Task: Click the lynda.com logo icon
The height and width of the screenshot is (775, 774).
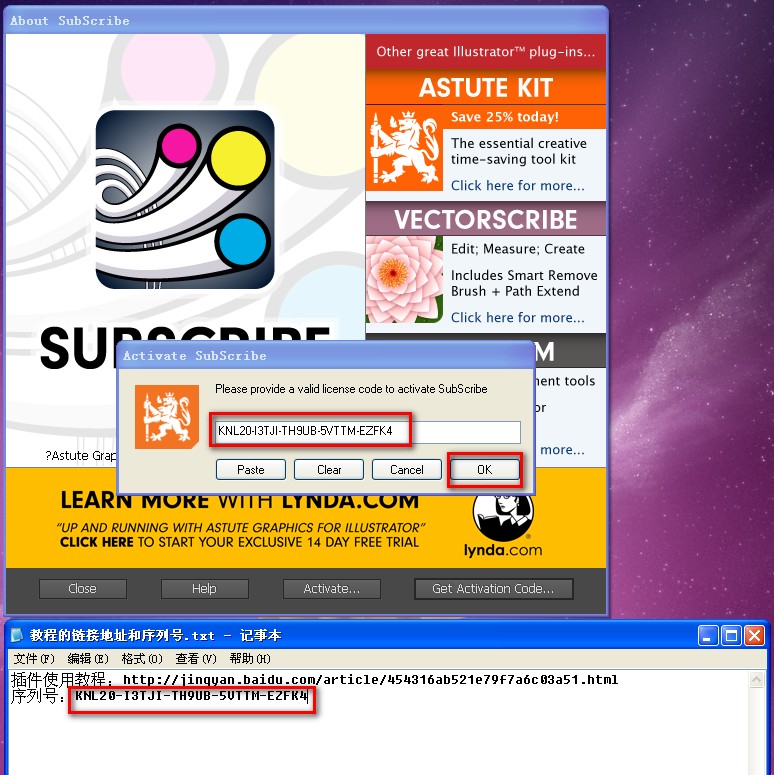Action: pos(503,526)
